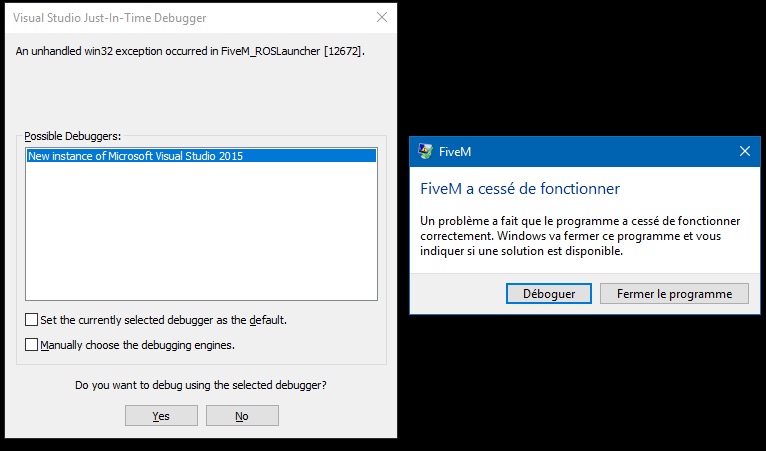Click the 'Do you want to debug' question text
Screen dimensions: 766x451
(201, 385)
